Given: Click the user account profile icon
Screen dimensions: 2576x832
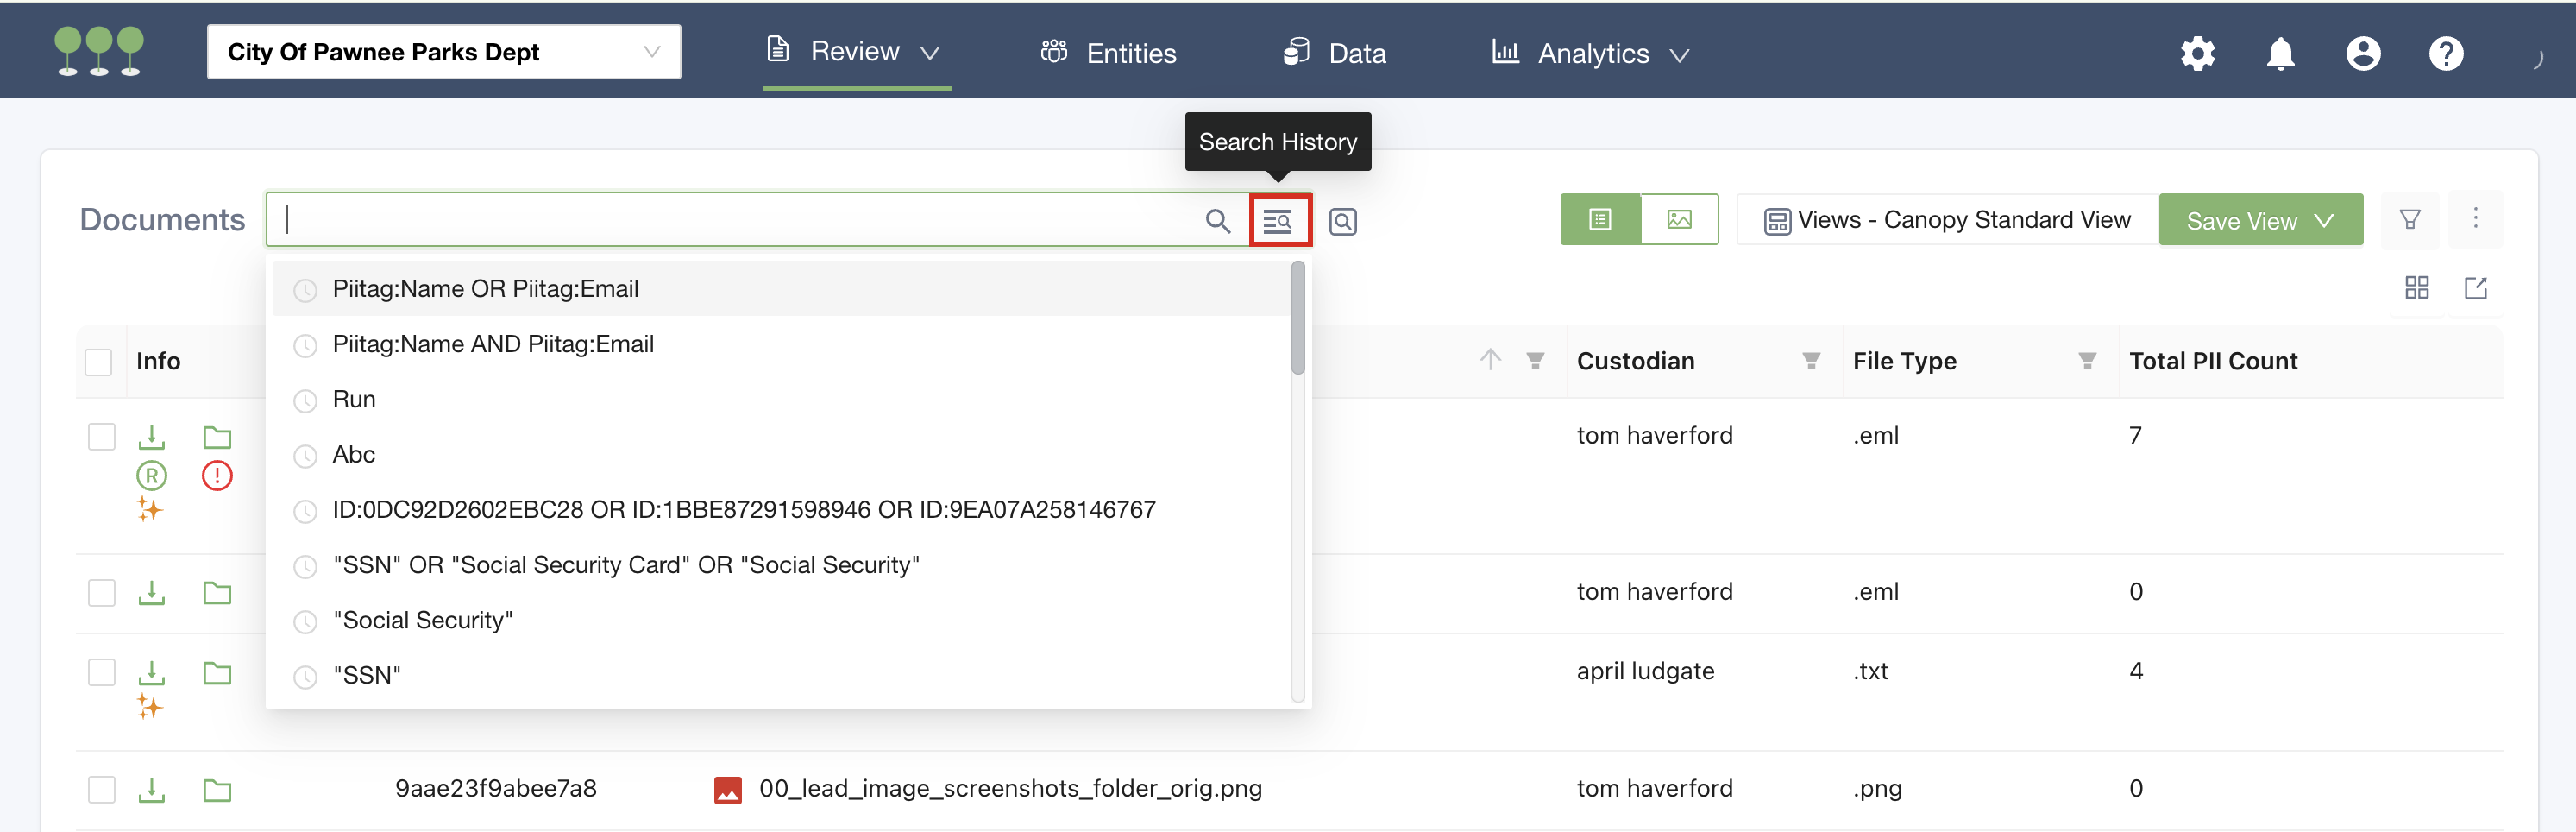Looking at the screenshot, I should click(2363, 53).
